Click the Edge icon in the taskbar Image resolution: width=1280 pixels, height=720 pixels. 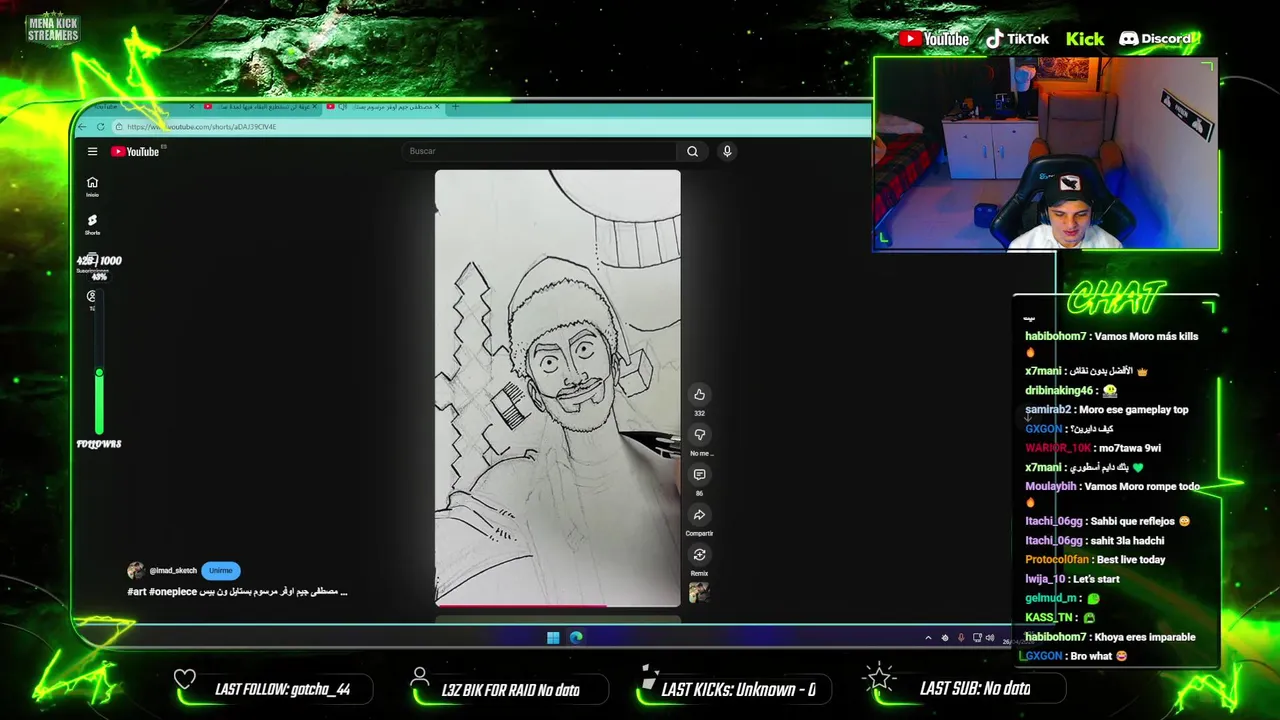(576, 638)
